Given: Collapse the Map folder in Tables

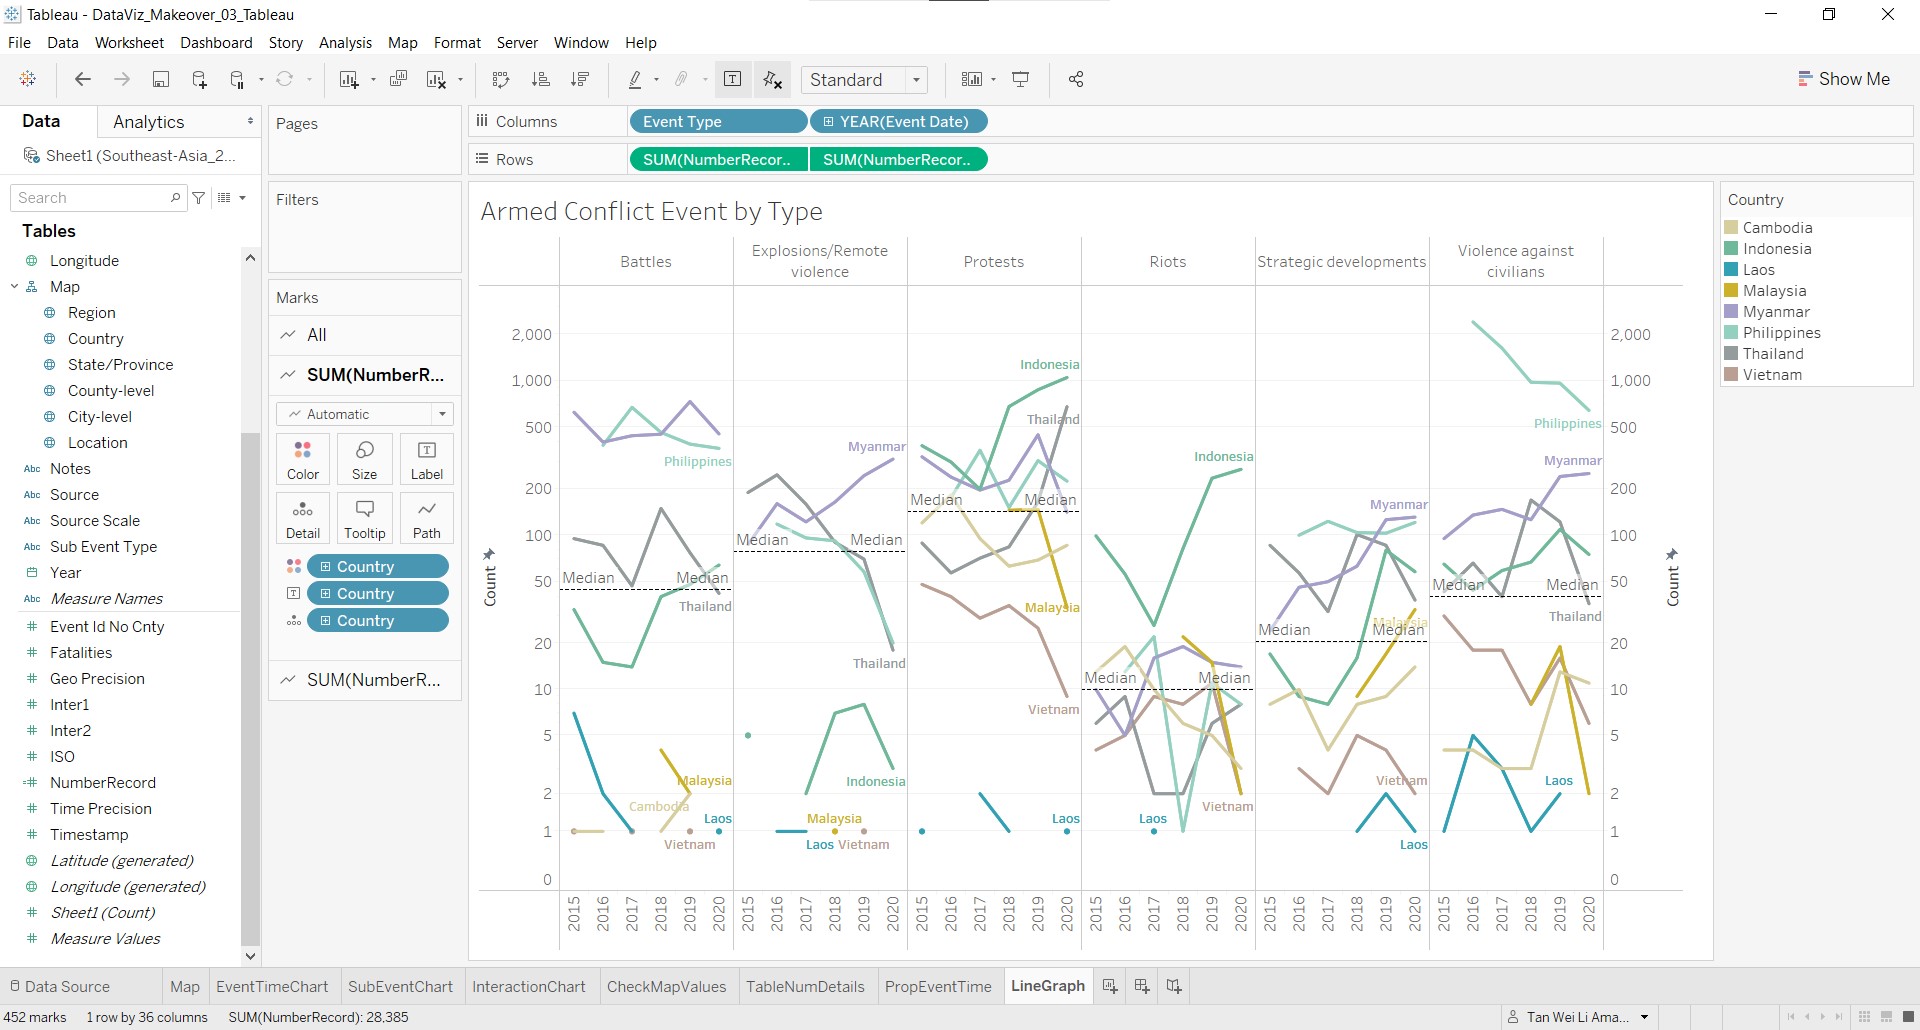Looking at the screenshot, I should pos(15,287).
